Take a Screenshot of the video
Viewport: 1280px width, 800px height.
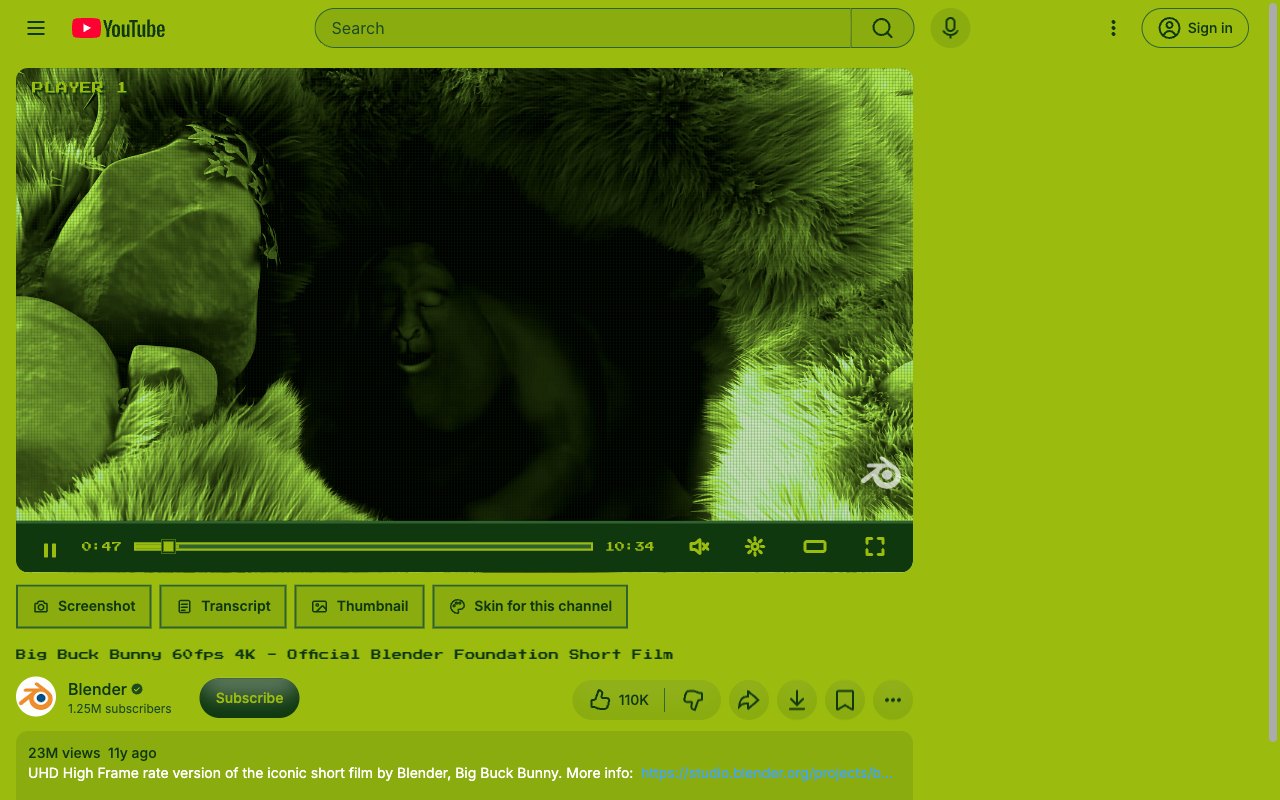tap(84, 606)
